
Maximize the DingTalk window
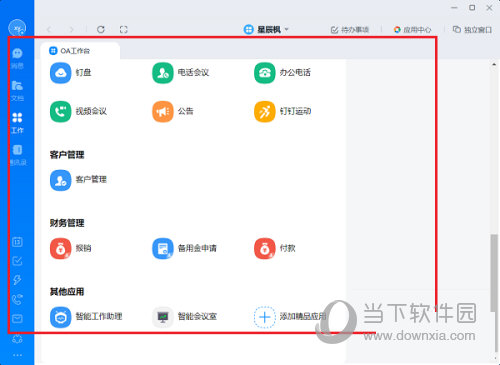point(472,8)
